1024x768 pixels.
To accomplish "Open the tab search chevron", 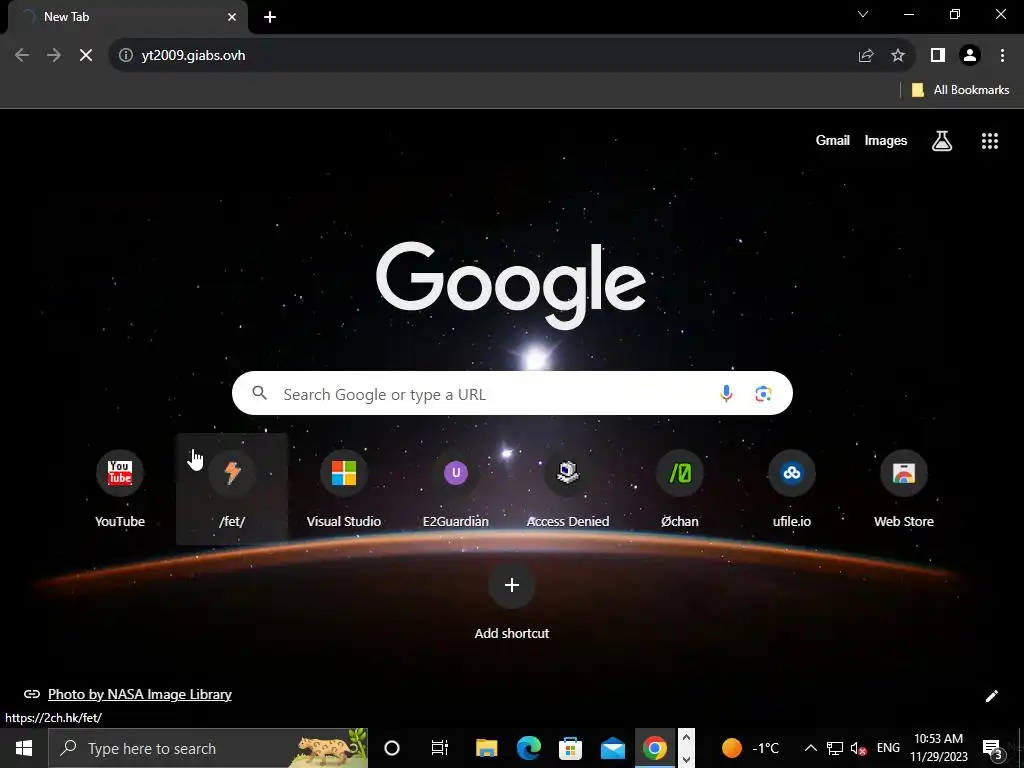I will (863, 14).
